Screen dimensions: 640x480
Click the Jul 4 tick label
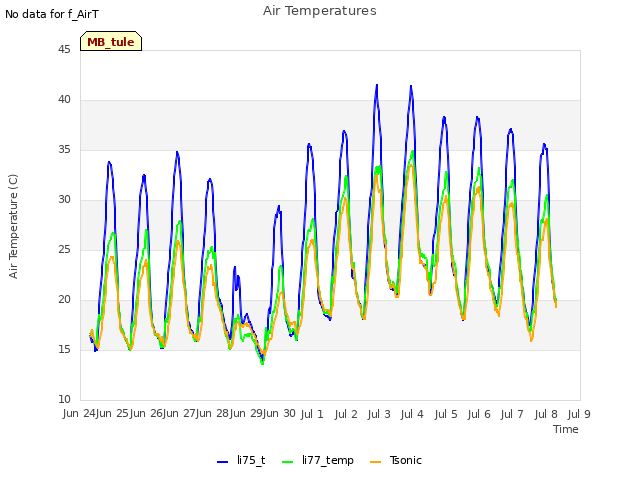(x=412, y=414)
